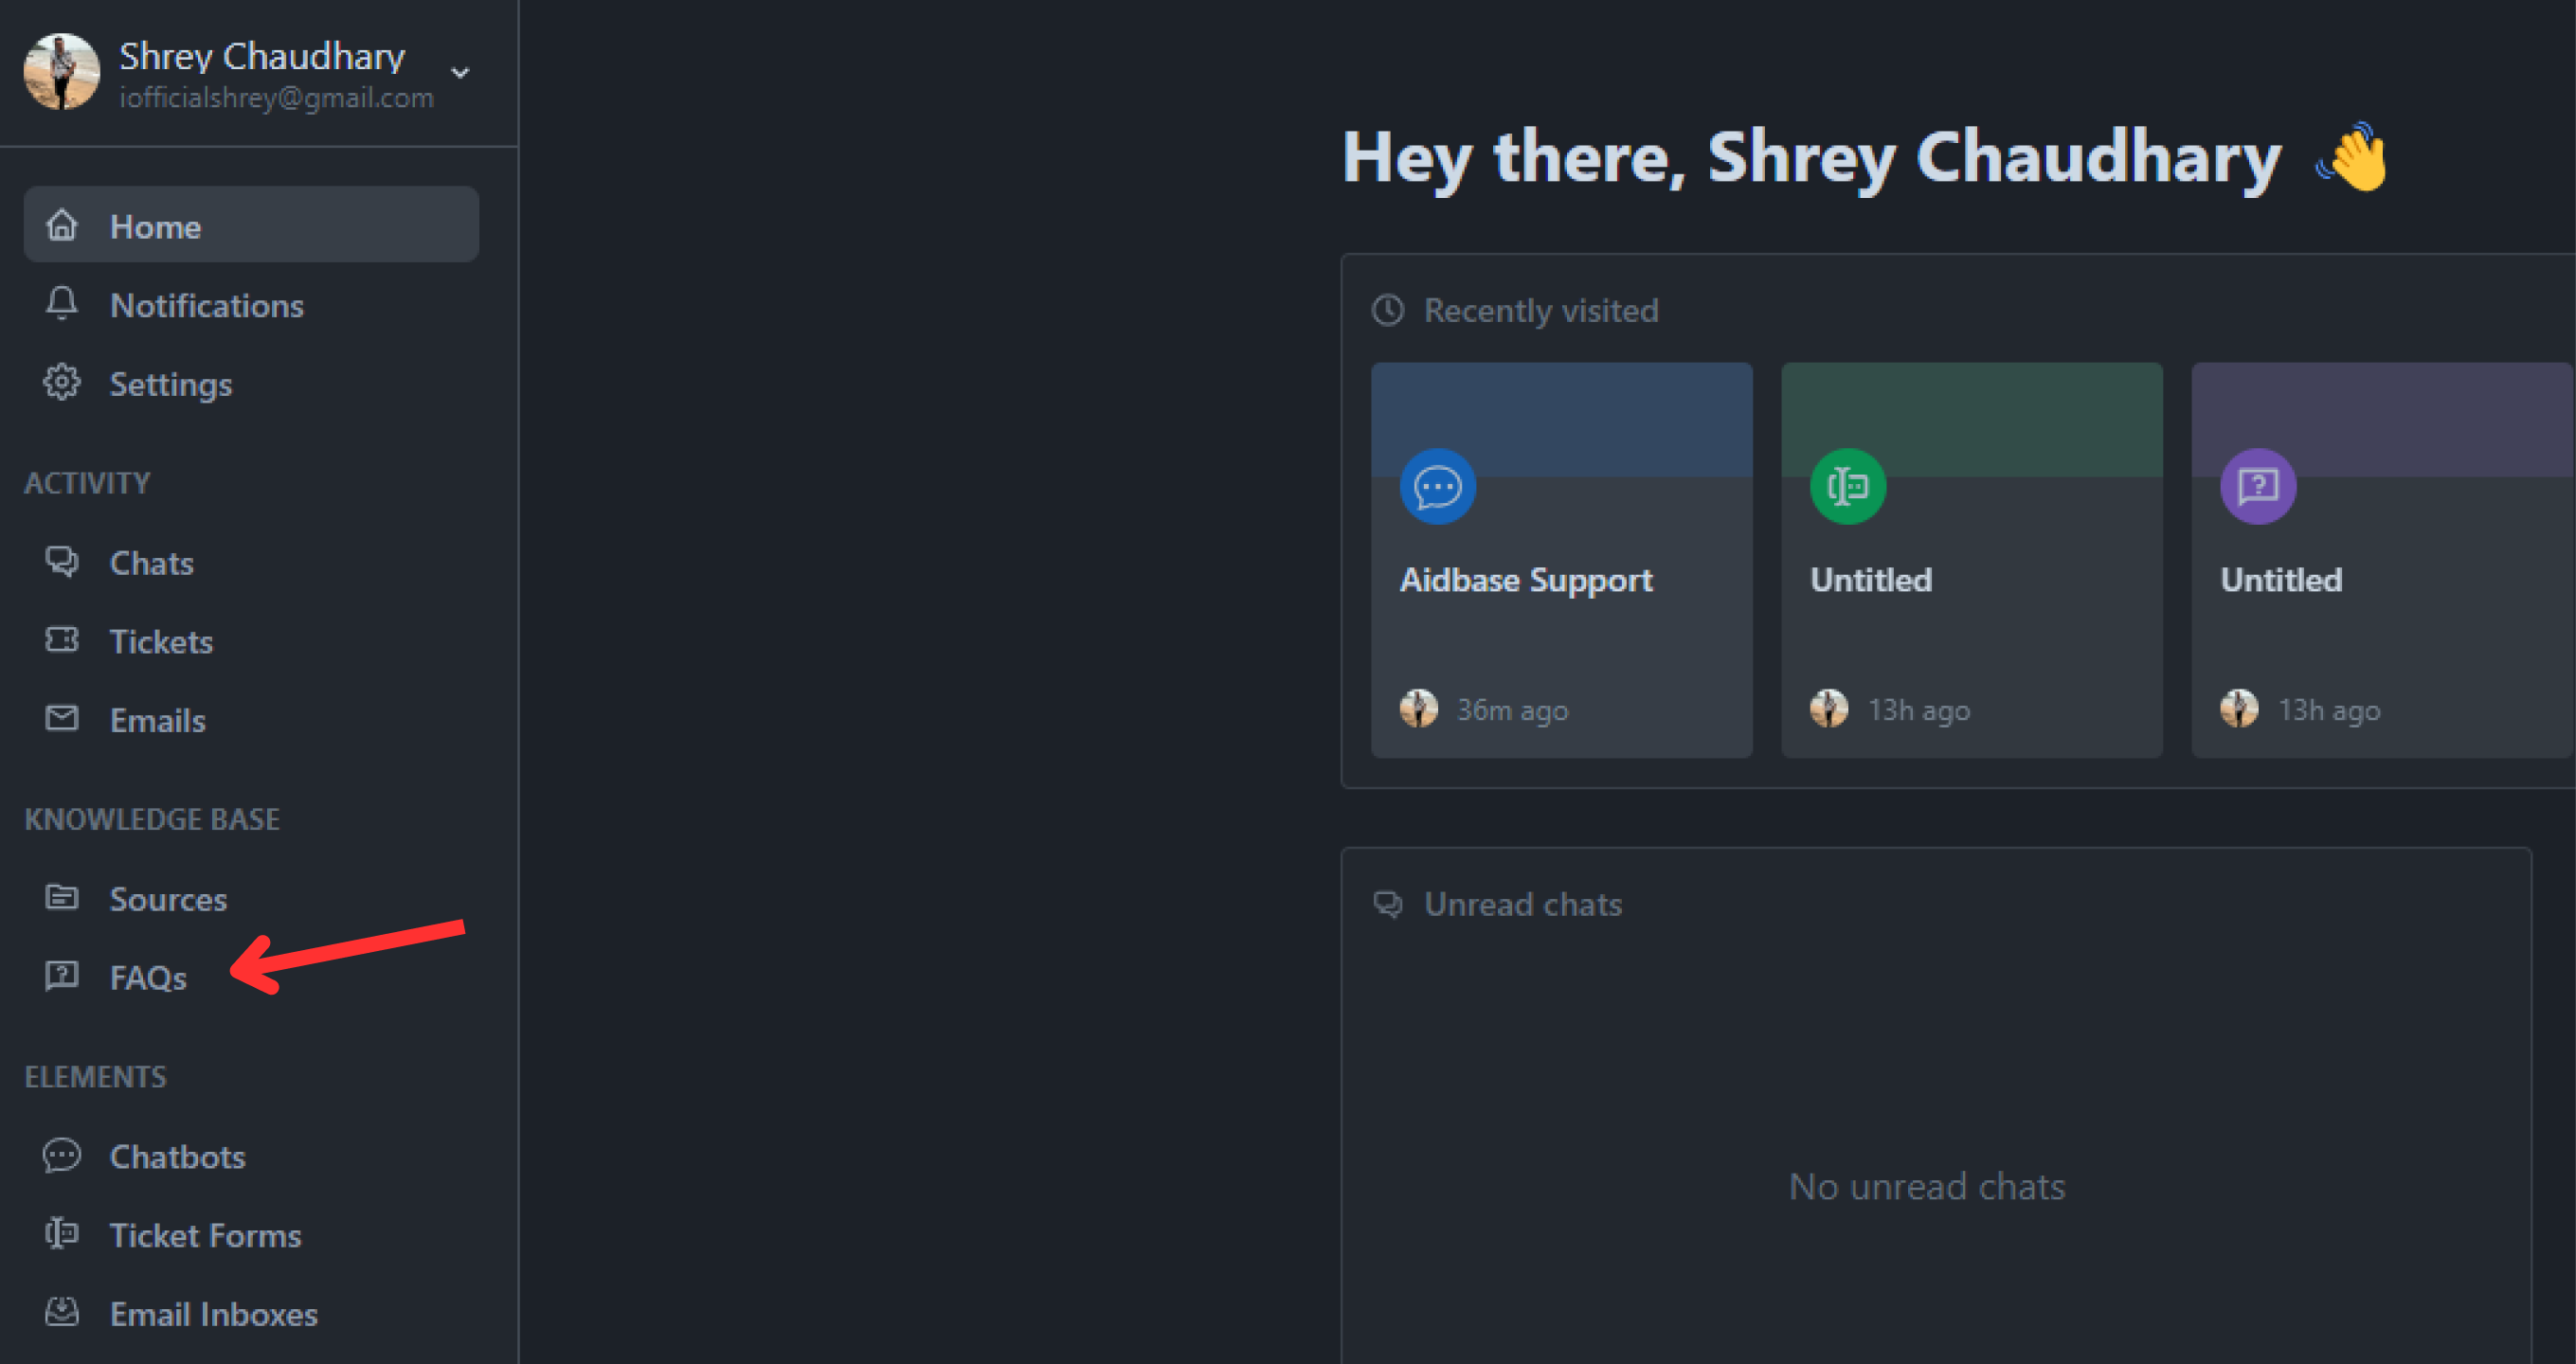2576x1364 pixels.
Task: Click the iofficialshrey@gmail.com account email
Action: [276, 98]
